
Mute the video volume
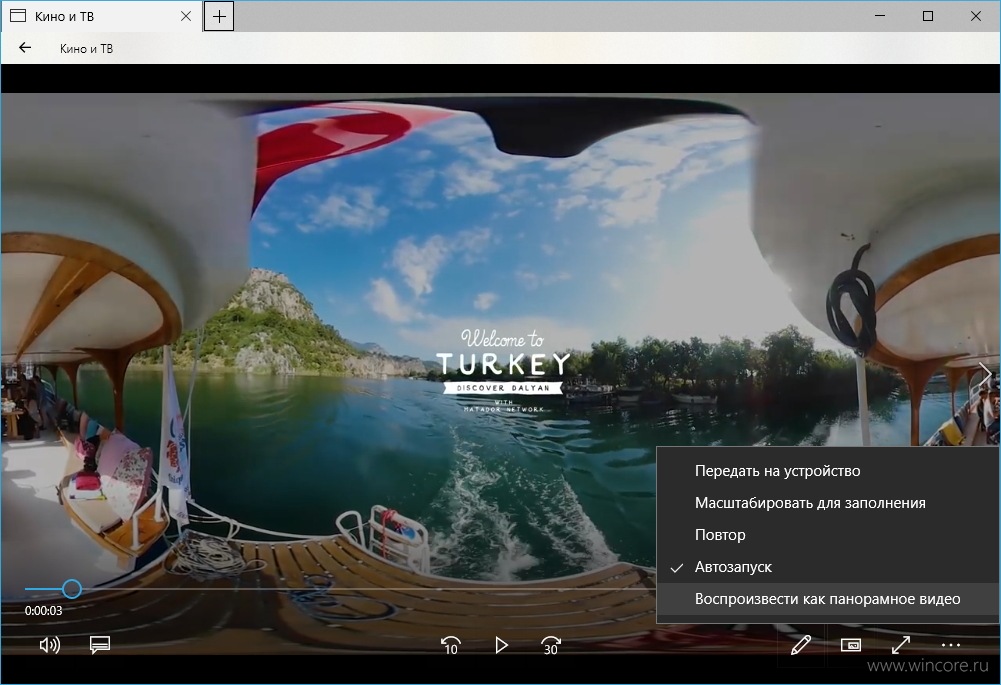(x=50, y=645)
